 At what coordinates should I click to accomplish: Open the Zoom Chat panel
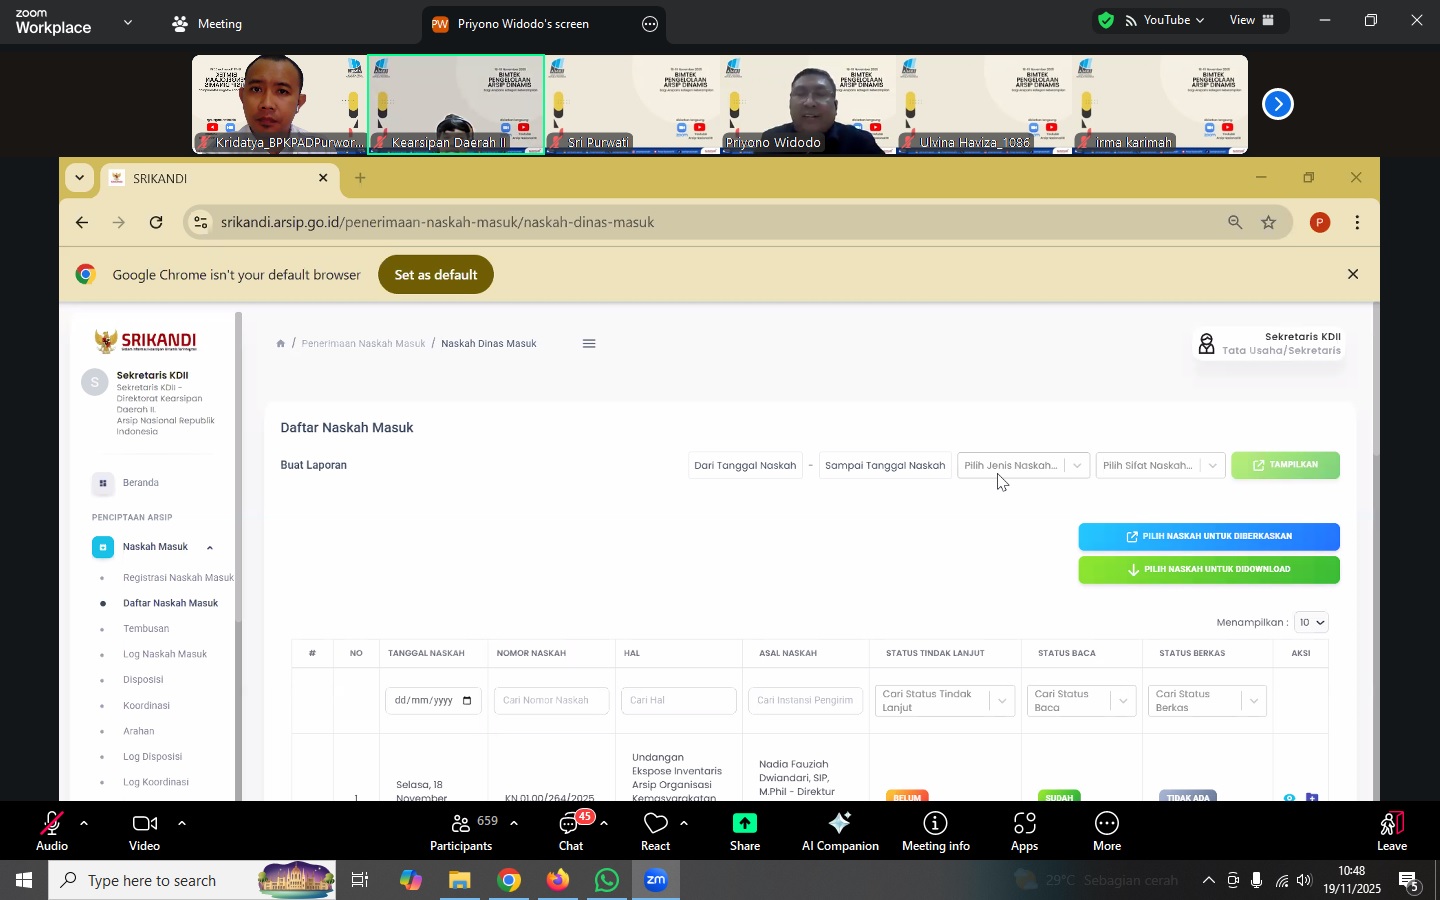pyautogui.click(x=571, y=830)
